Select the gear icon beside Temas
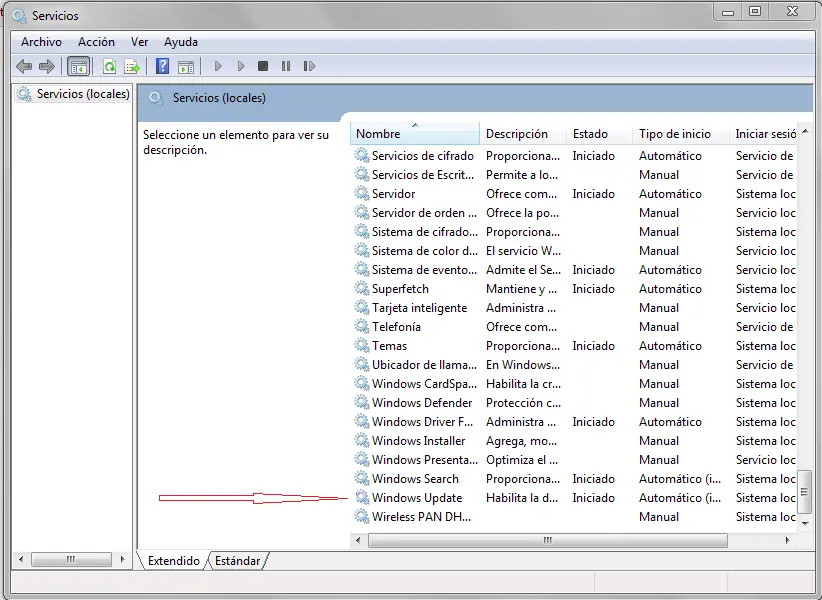The width and height of the screenshot is (822, 600). (362, 345)
